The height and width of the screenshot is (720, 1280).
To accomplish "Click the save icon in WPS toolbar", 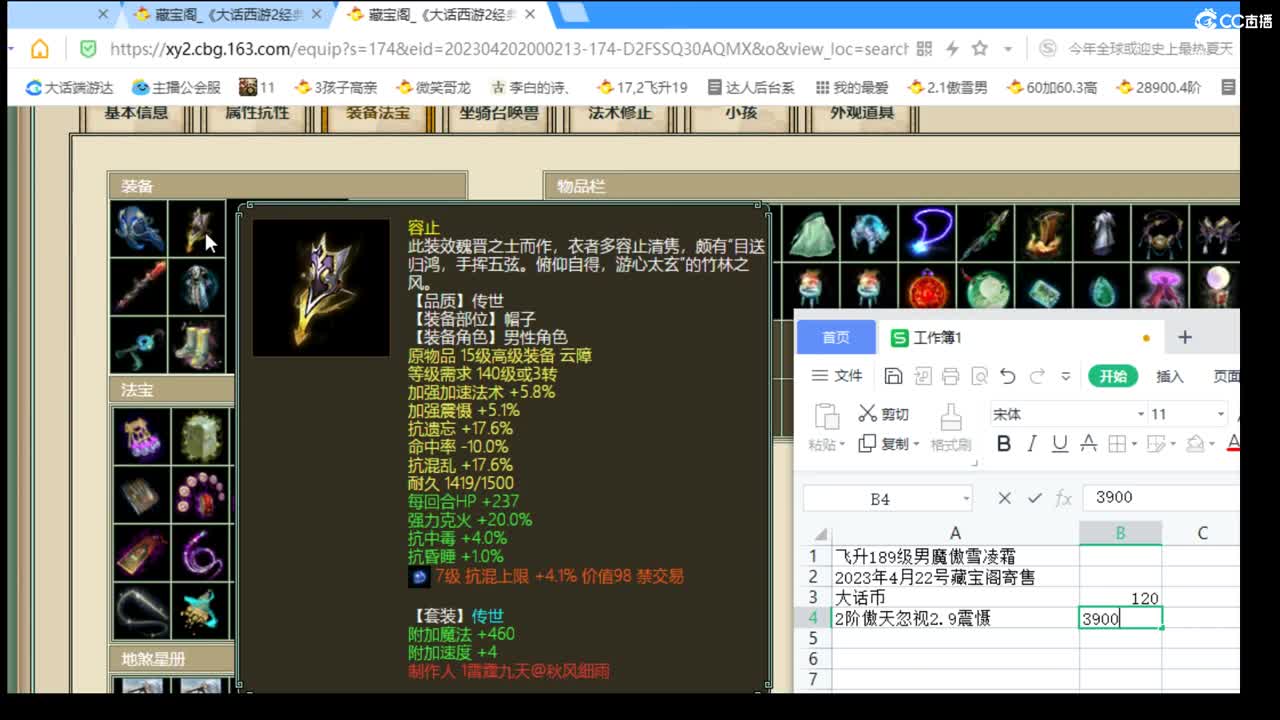I will pyautogui.click(x=893, y=376).
